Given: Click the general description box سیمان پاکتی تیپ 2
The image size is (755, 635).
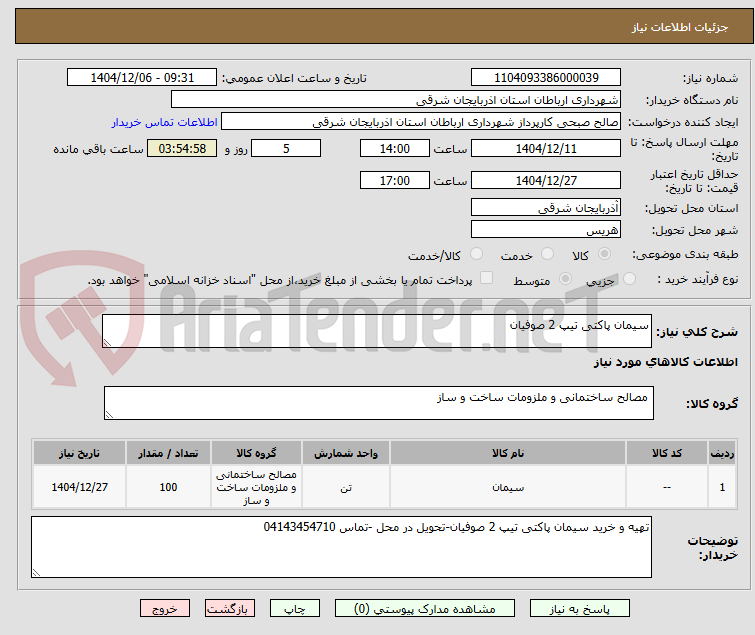Looking at the screenshot, I should pos(377,331).
